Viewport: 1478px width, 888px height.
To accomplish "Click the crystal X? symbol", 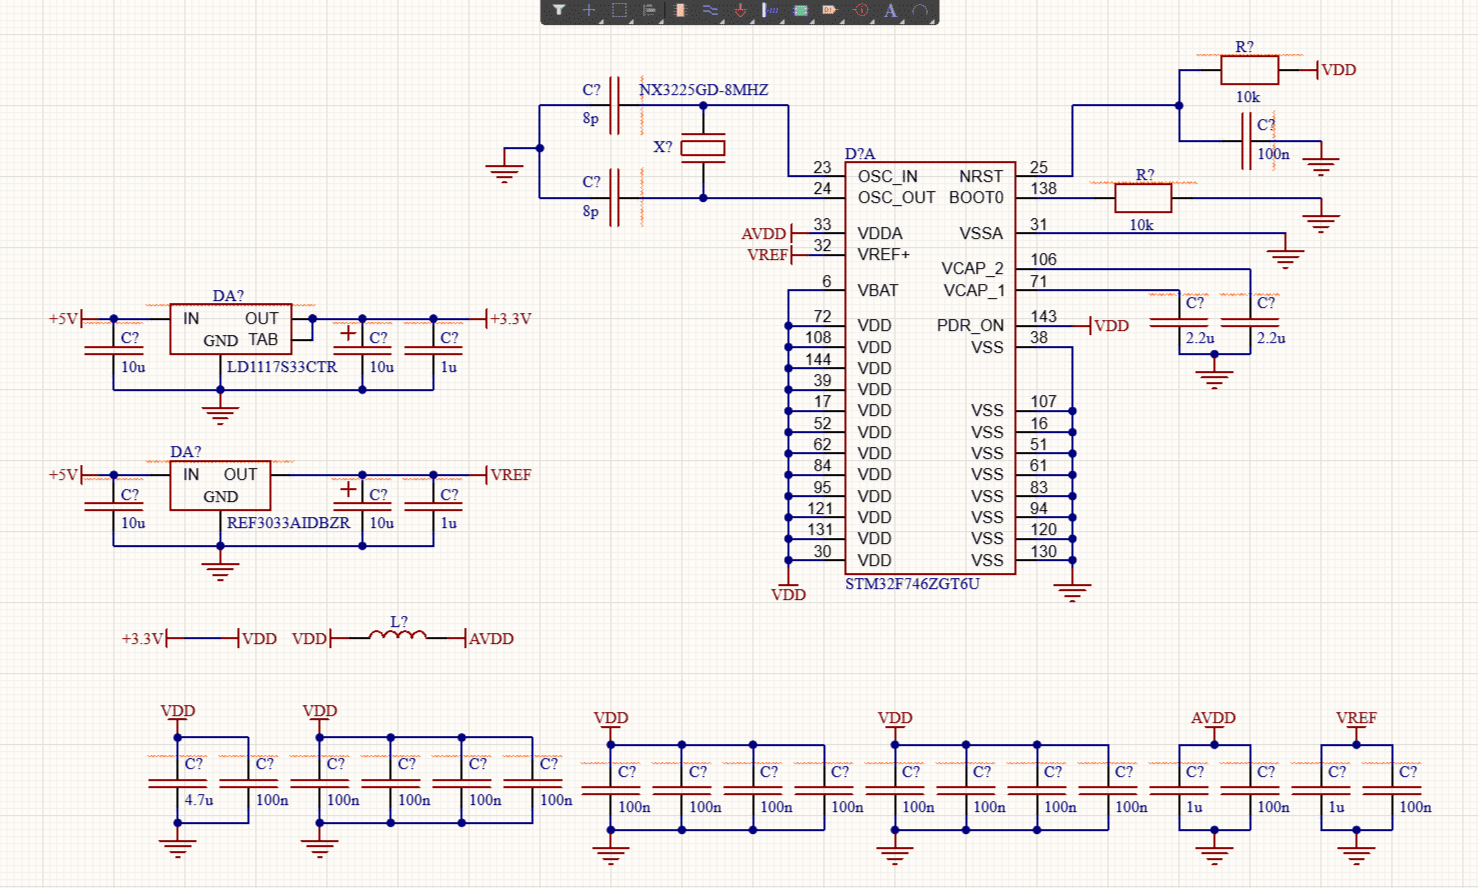I will point(703,148).
